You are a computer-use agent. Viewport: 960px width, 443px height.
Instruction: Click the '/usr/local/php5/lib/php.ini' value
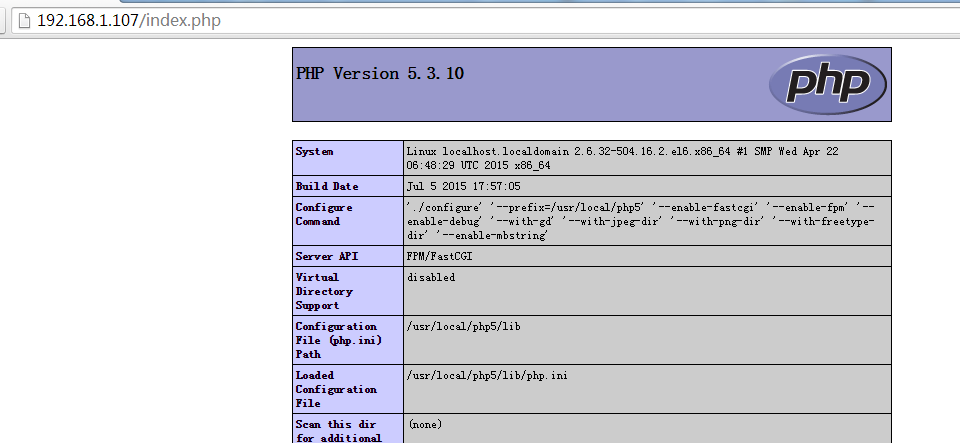click(487, 375)
